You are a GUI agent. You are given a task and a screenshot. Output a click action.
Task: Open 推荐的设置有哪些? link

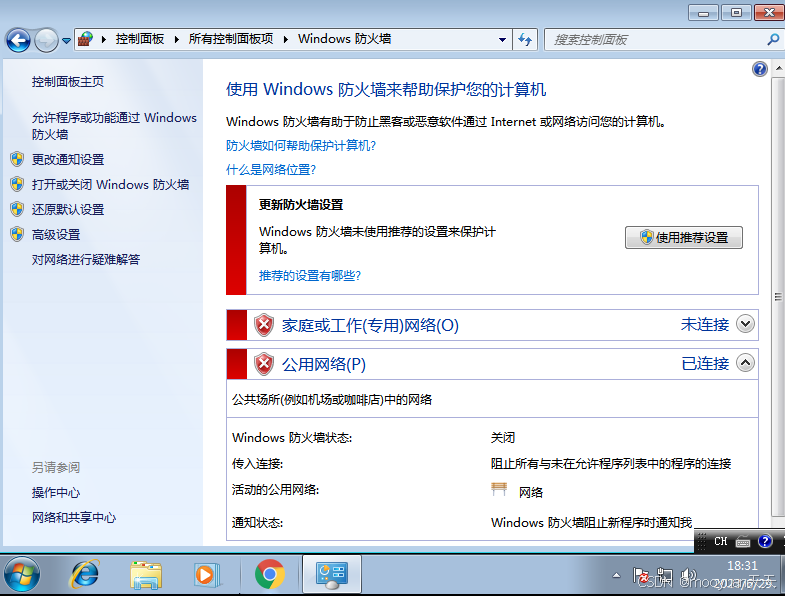click(309, 275)
